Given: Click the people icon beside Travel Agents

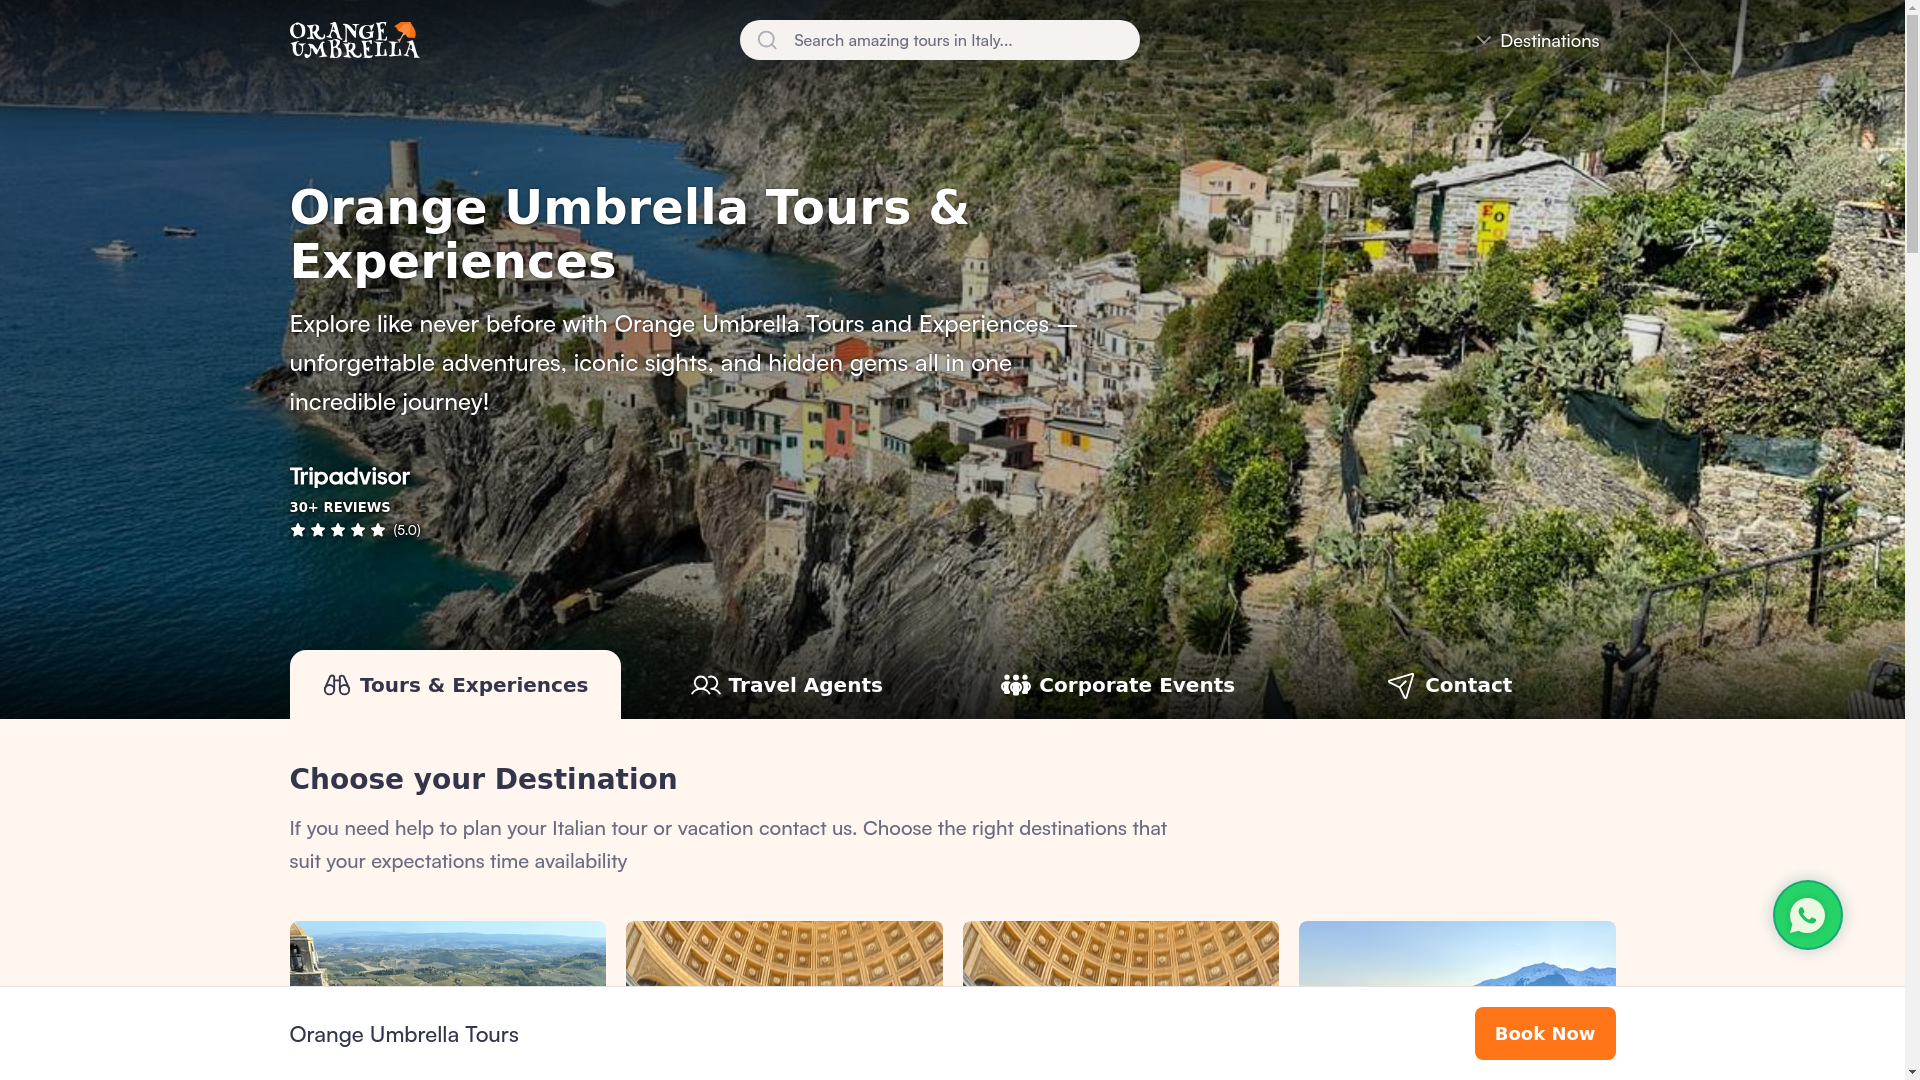Looking at the screenshot, I should pos(705,685).
